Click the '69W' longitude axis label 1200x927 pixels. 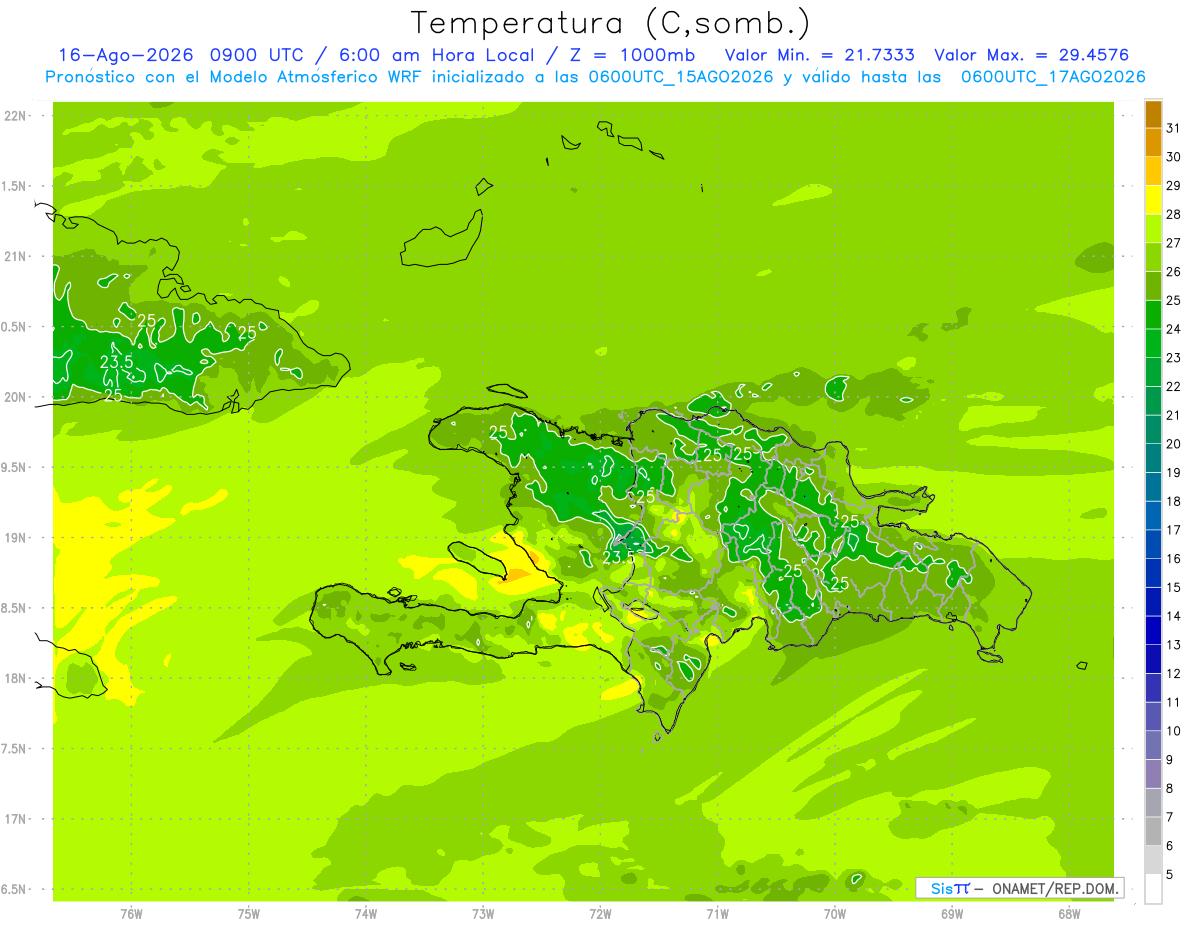(x=952, y=913)
